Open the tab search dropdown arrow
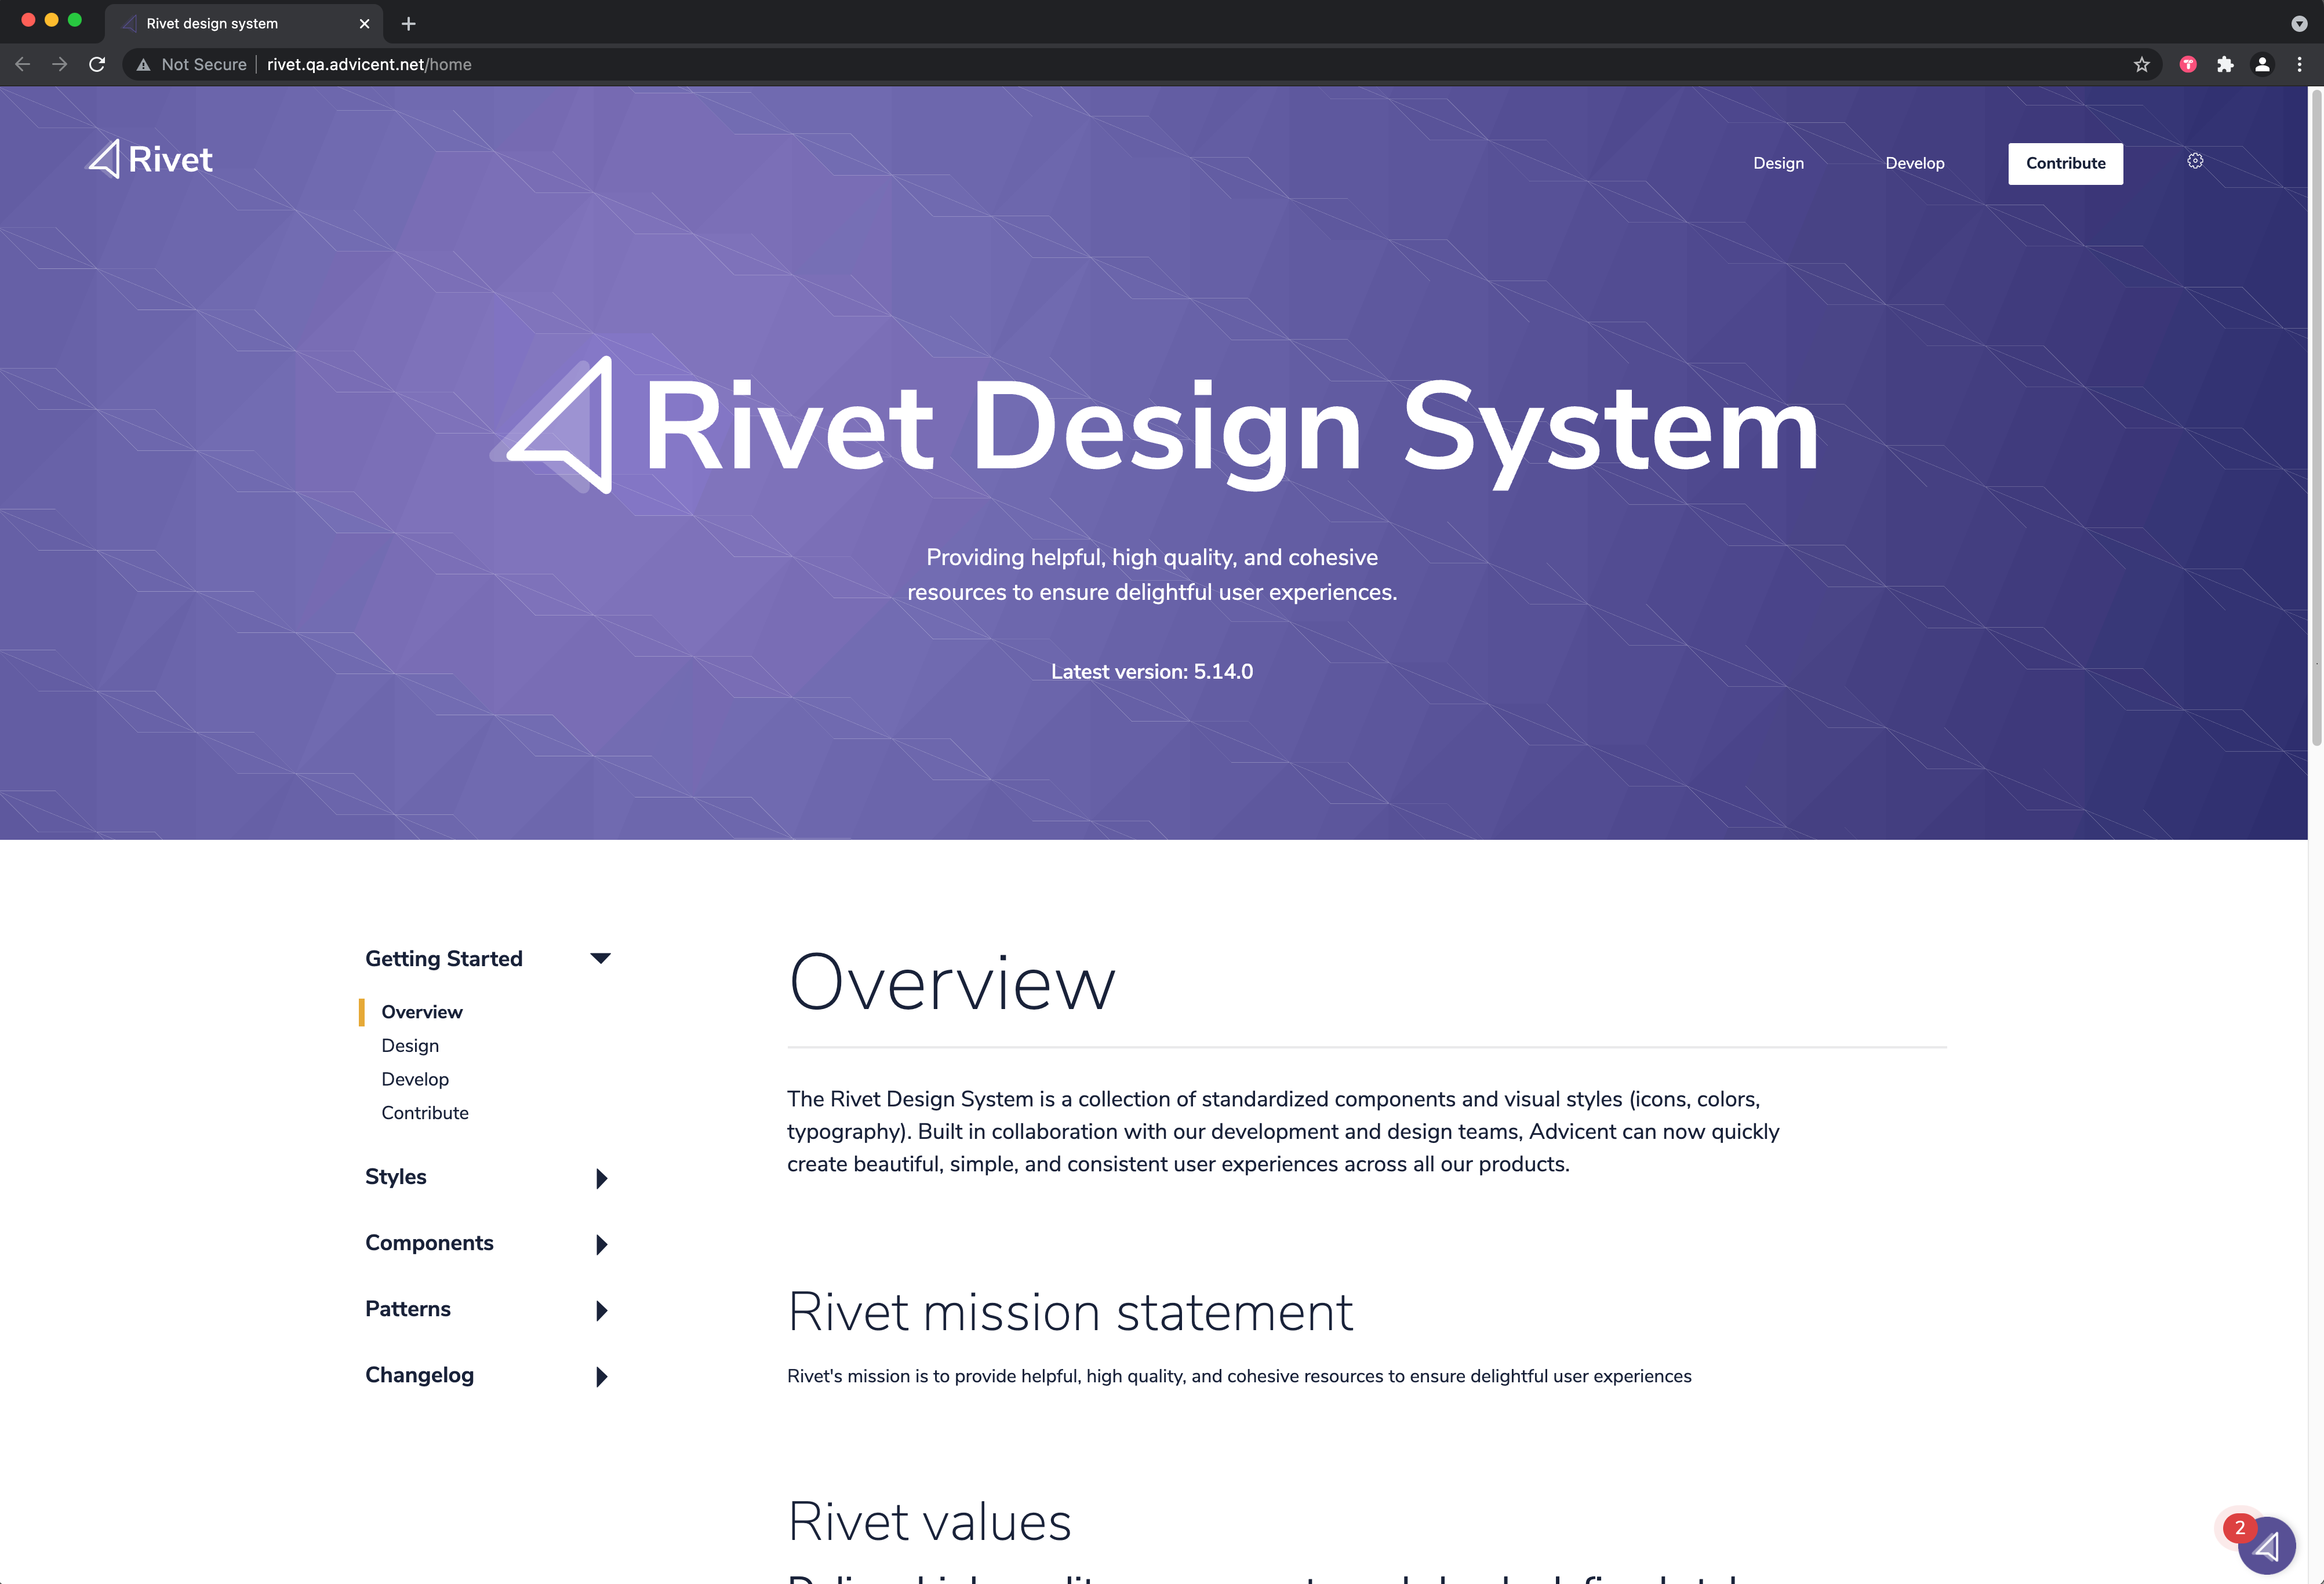2324x1584 pixels. (x=2299, y=23)
